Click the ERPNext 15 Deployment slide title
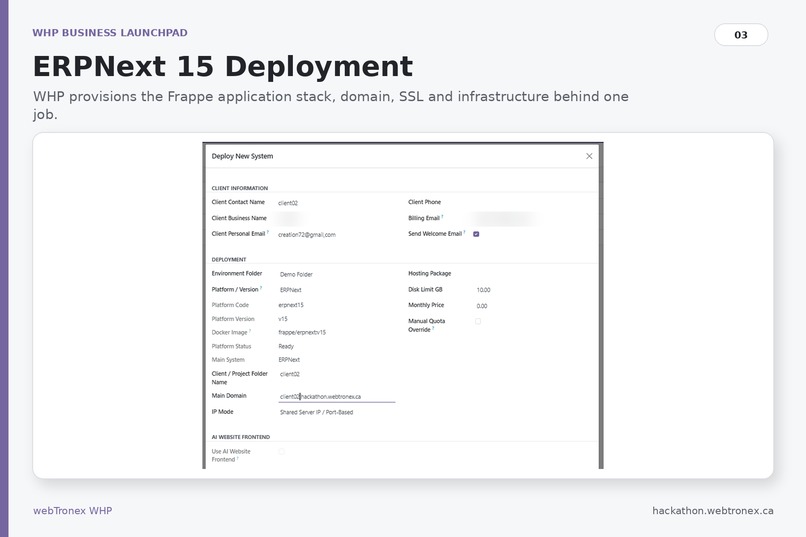The image size is (806, 537). pos(223,66)
